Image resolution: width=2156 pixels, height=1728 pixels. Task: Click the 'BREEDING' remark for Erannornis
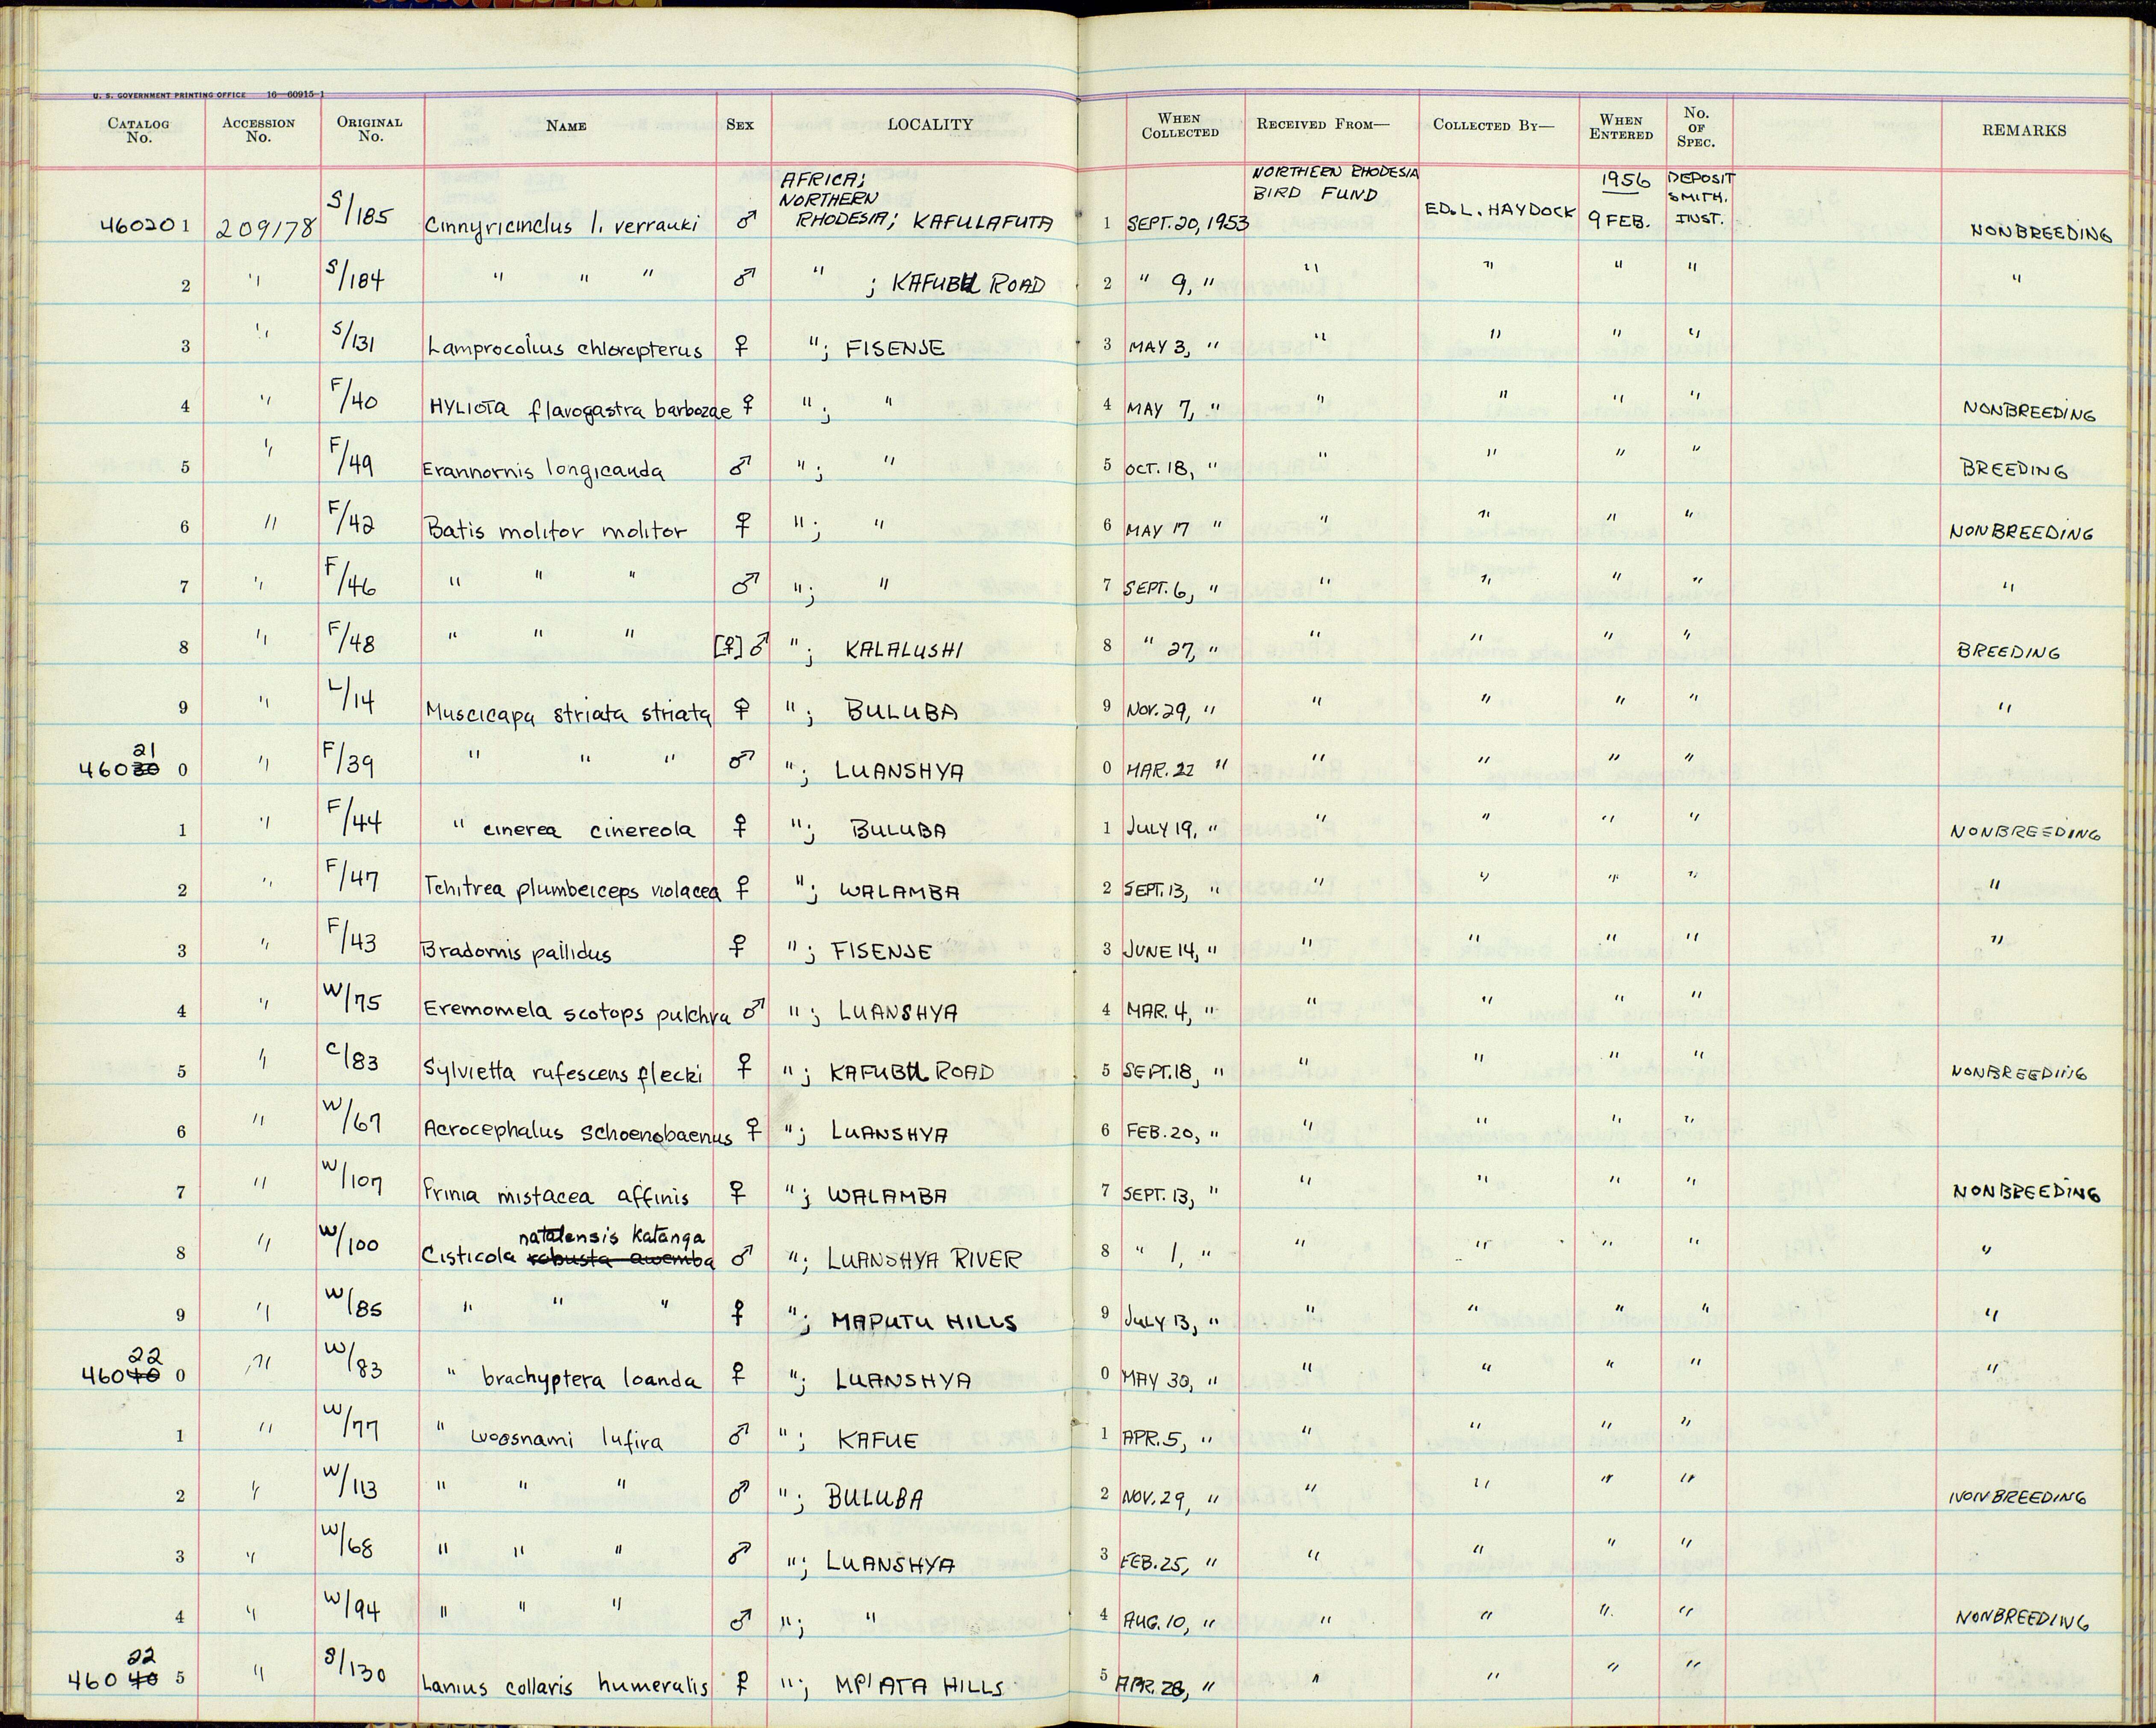click(2014, 469)
